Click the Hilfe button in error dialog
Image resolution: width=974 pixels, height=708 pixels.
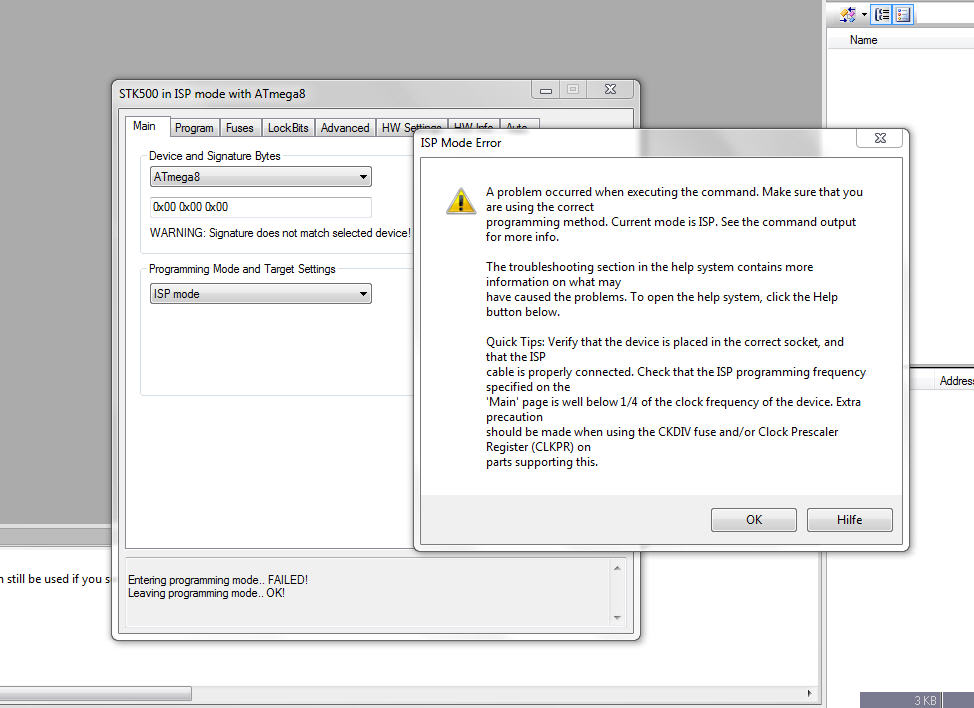point(849,520)
